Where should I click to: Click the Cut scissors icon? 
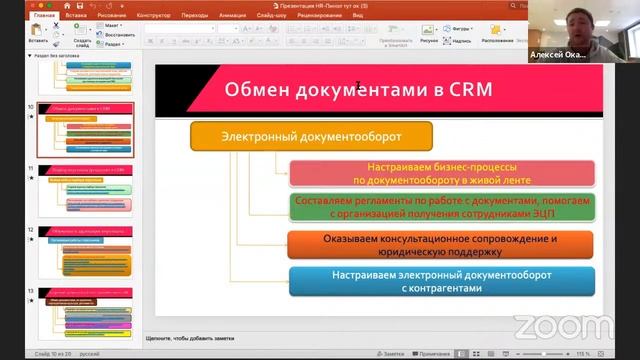56,25
